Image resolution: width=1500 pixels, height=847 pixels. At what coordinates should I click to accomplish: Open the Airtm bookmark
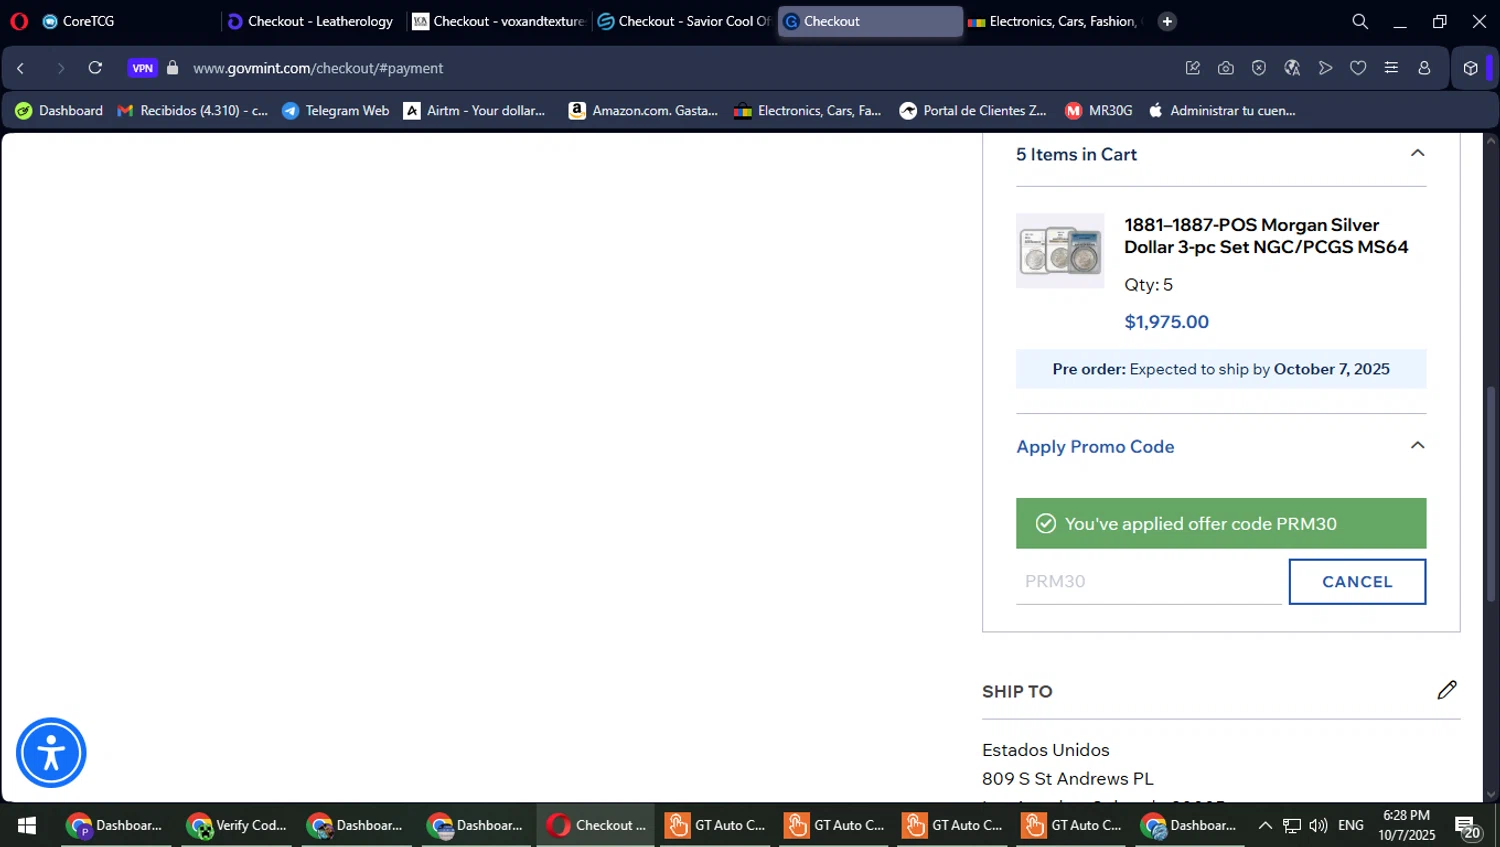pos(475,111)
